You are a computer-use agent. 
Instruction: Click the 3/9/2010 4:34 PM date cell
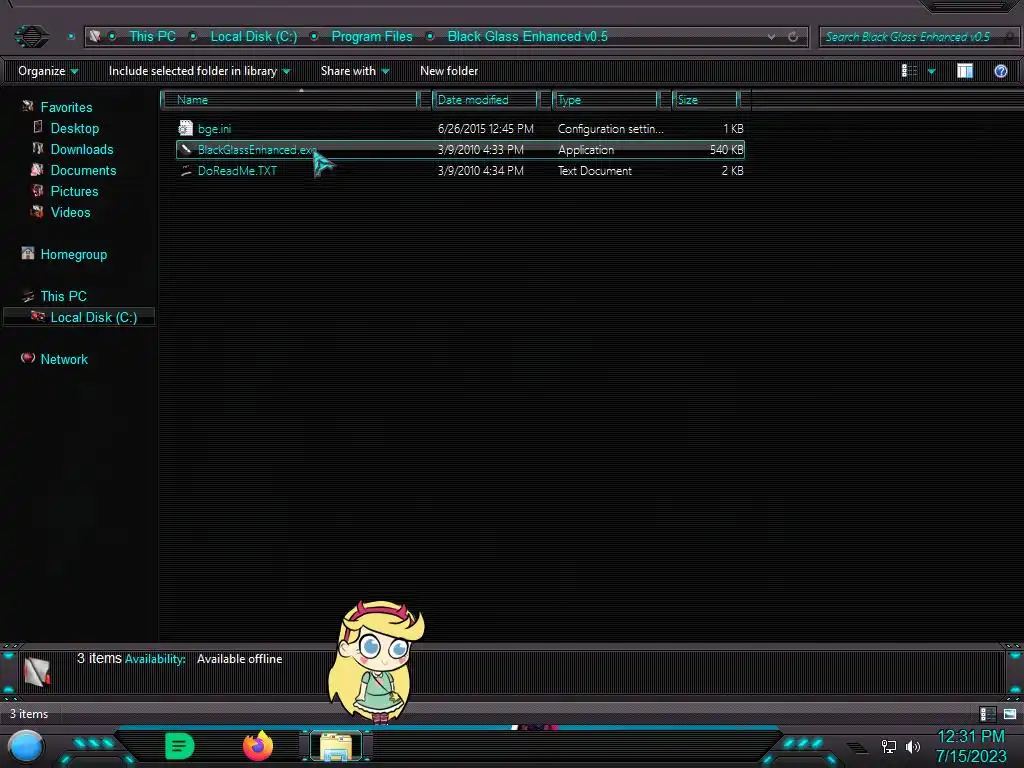(480, 170)
